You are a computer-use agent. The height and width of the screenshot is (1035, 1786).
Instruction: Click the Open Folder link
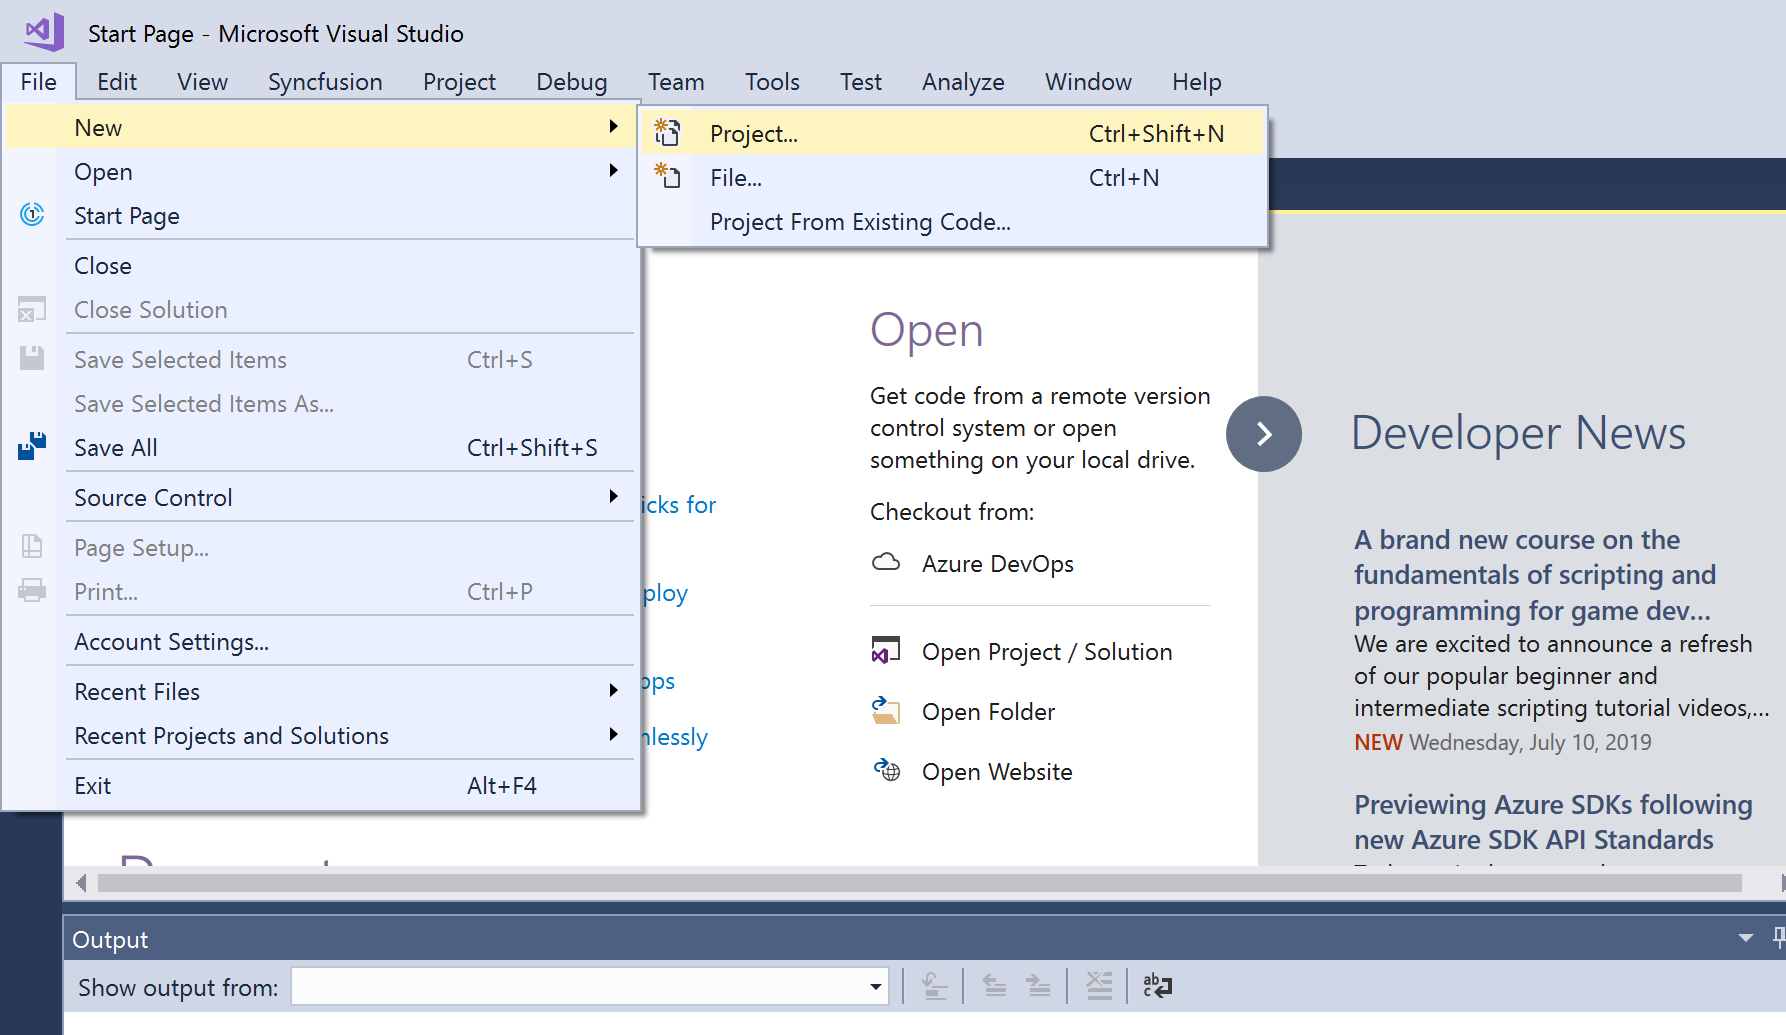coord(988,711)
